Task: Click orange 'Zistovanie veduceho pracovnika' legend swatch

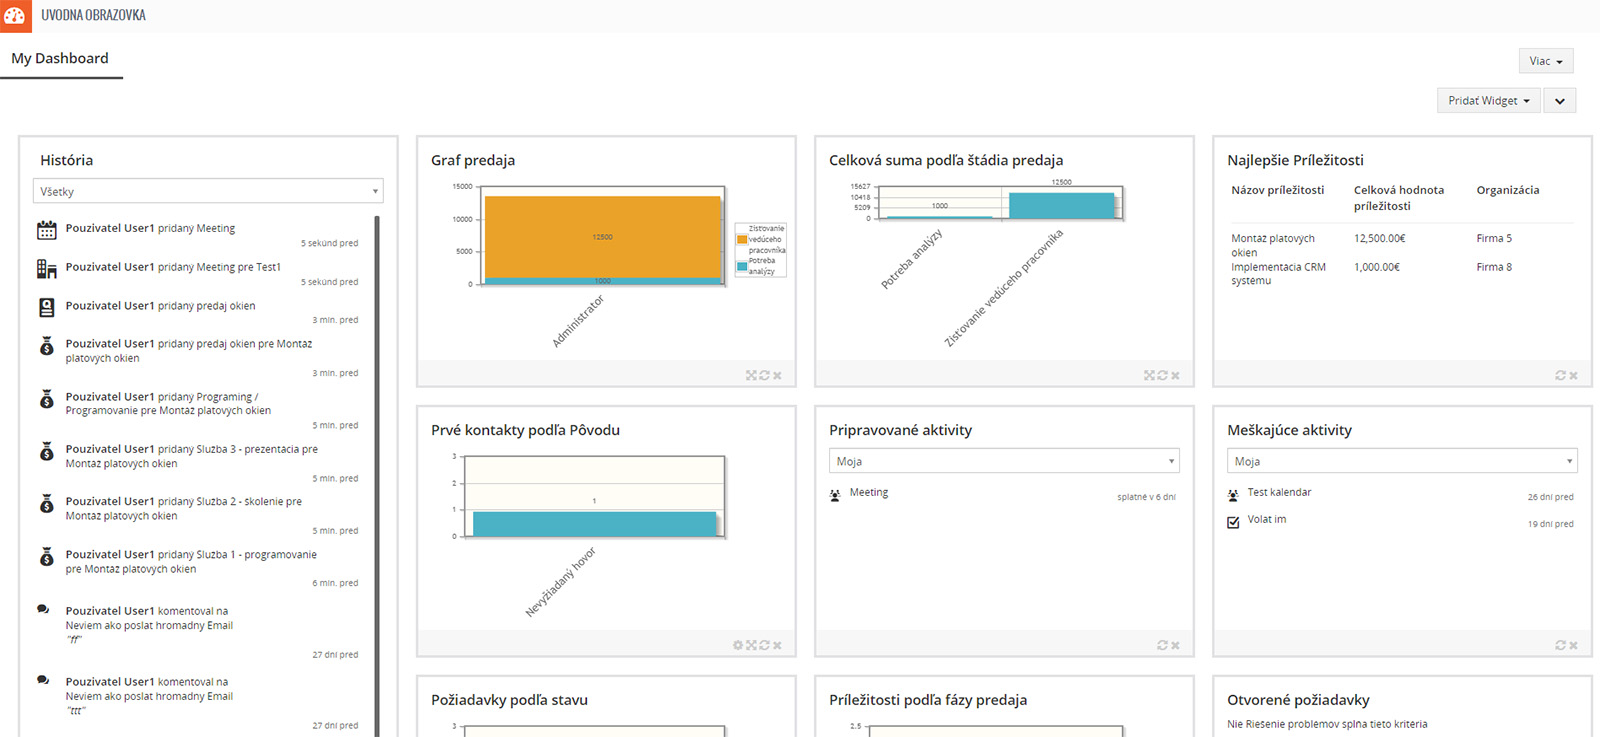Action: tap(742, 240)
